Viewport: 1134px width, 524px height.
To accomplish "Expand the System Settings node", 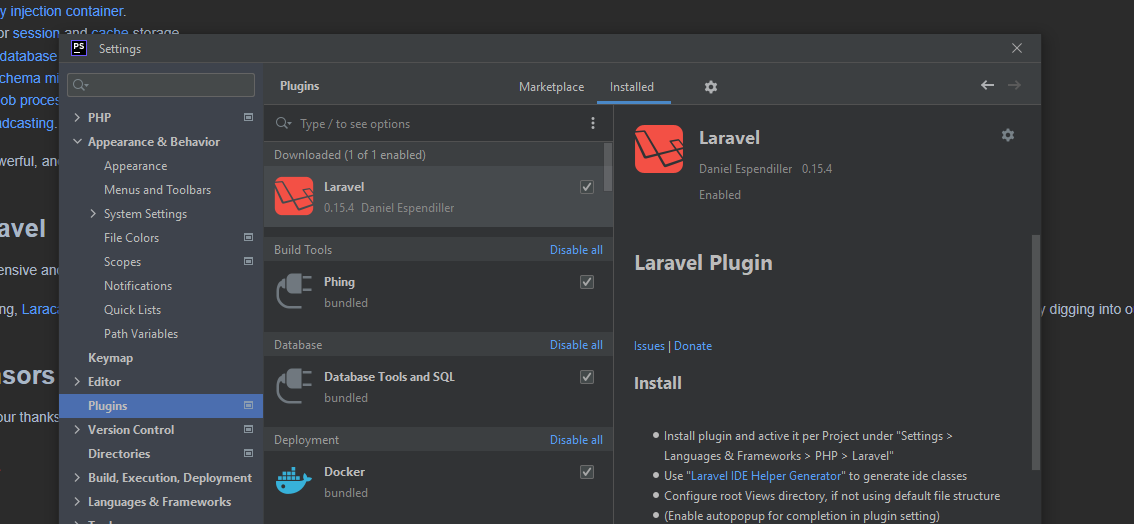I will tap(93, 213).
